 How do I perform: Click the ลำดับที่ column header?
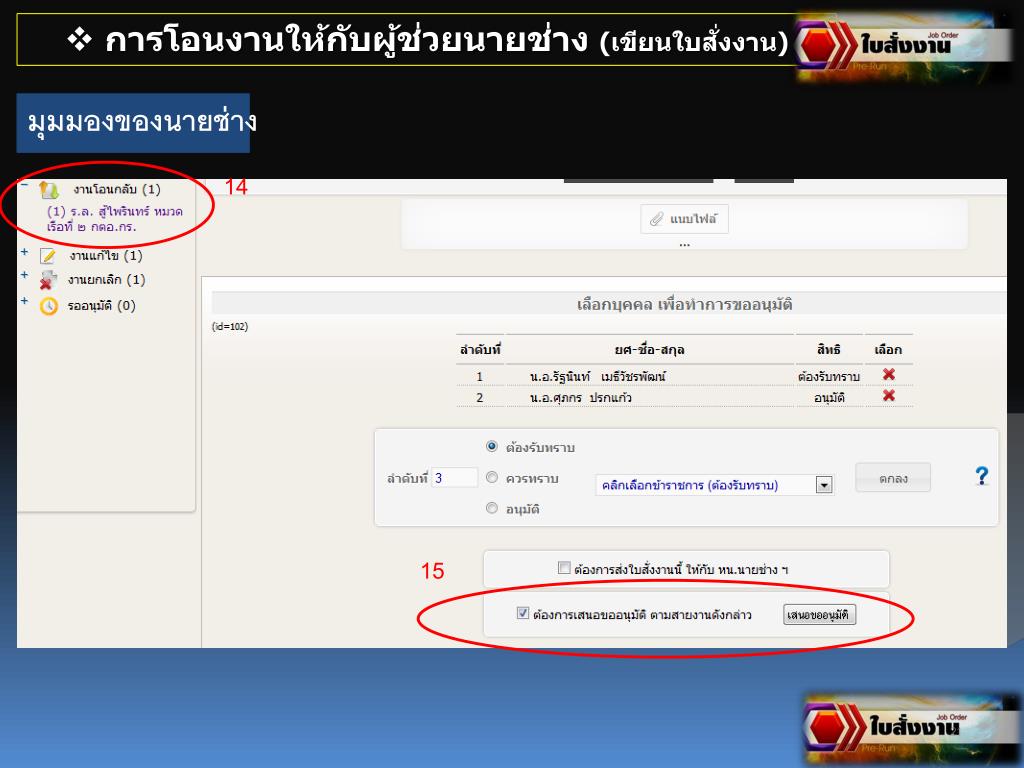[480, 349]
